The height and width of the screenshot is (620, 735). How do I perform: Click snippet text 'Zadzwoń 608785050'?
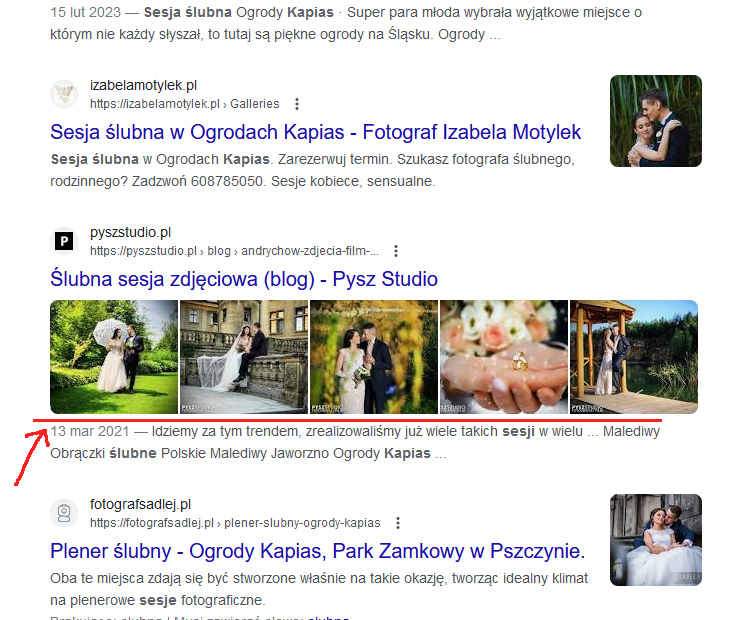coord(197,181)
